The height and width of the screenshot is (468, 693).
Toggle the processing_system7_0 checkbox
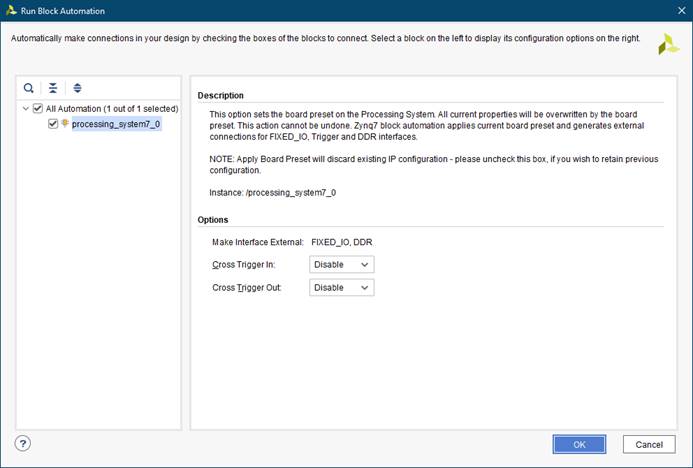pyautogui.click(x=53, y=124)
